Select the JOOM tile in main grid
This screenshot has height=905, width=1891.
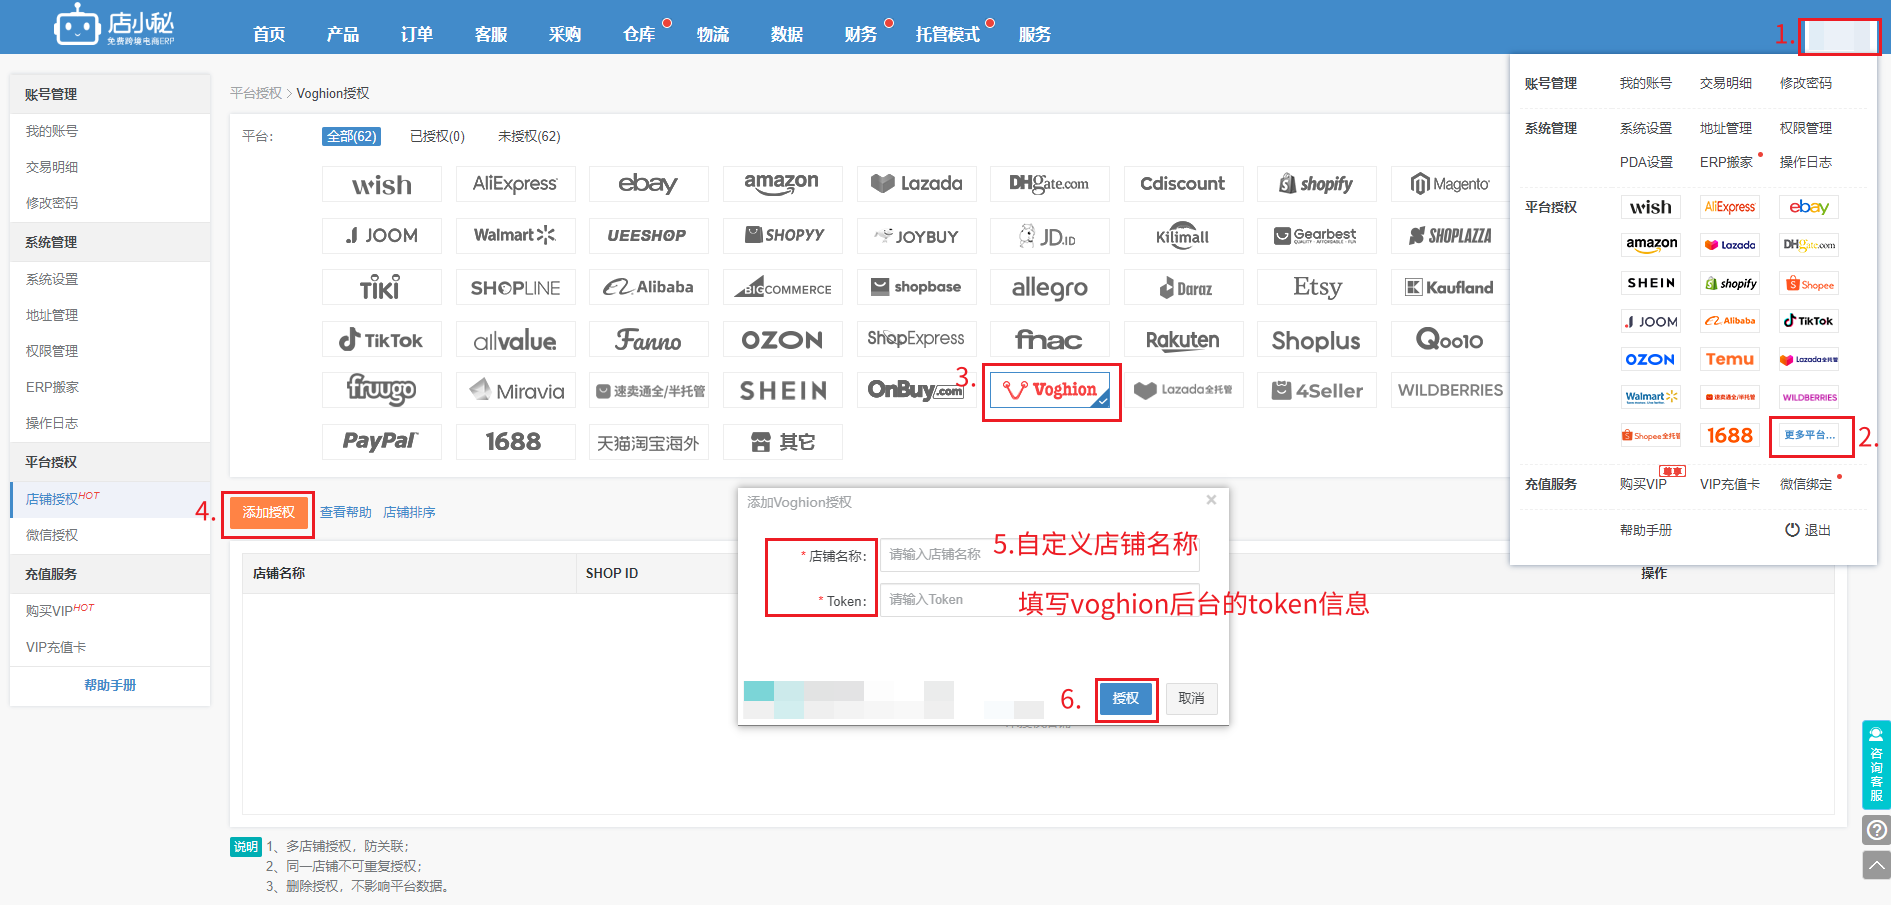click(382, 236)
